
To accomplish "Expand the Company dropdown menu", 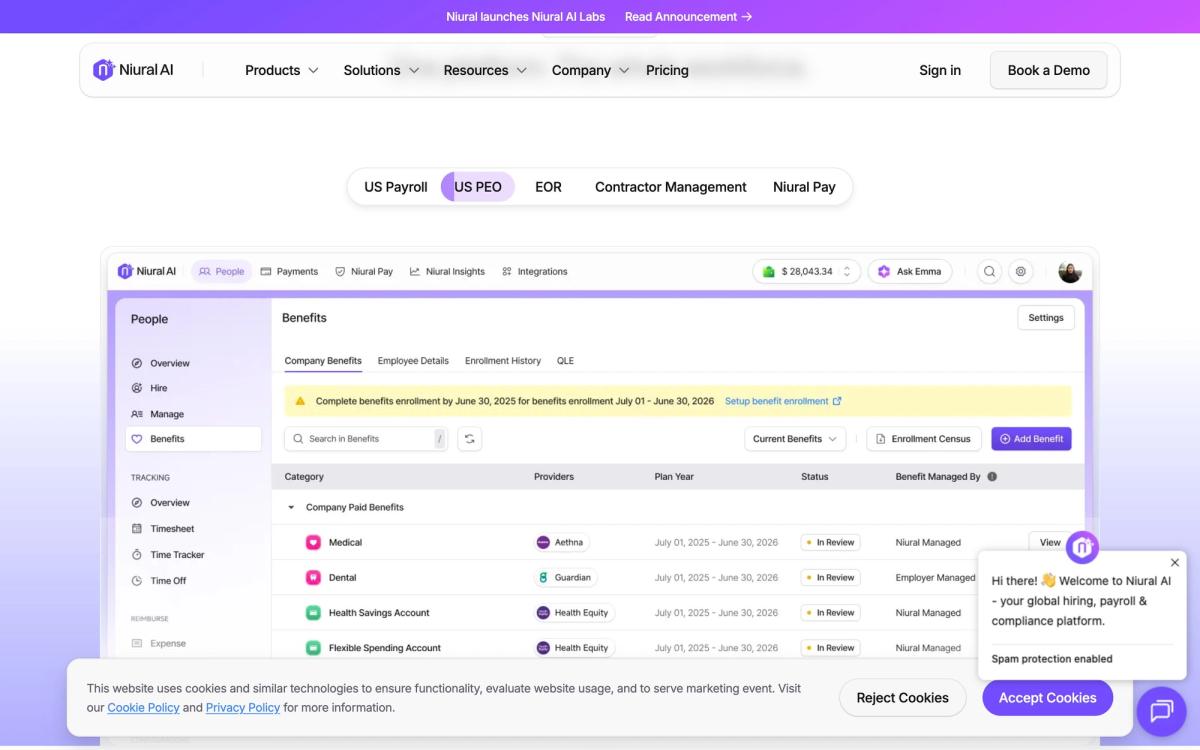I will tap(591, 70).
